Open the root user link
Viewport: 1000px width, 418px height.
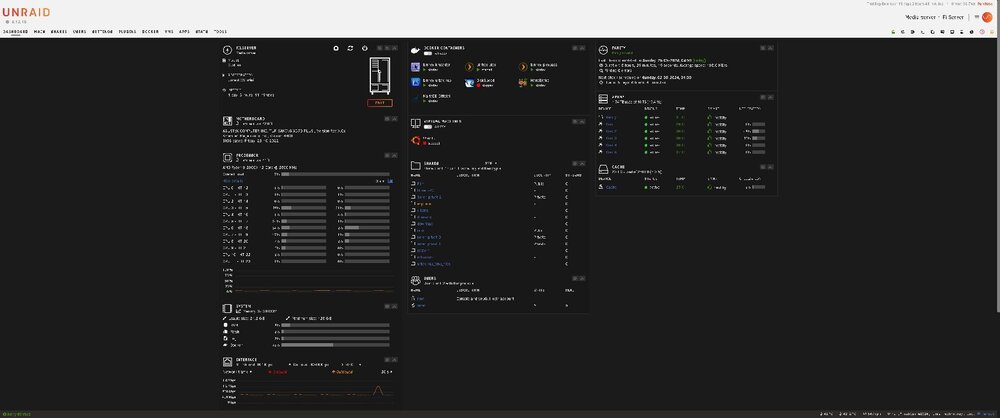420,299
